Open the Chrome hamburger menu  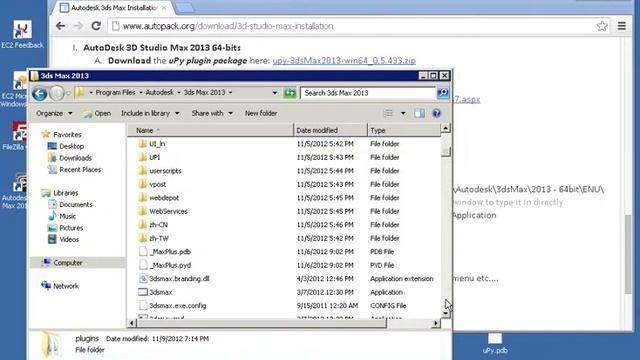pos(622,26)
